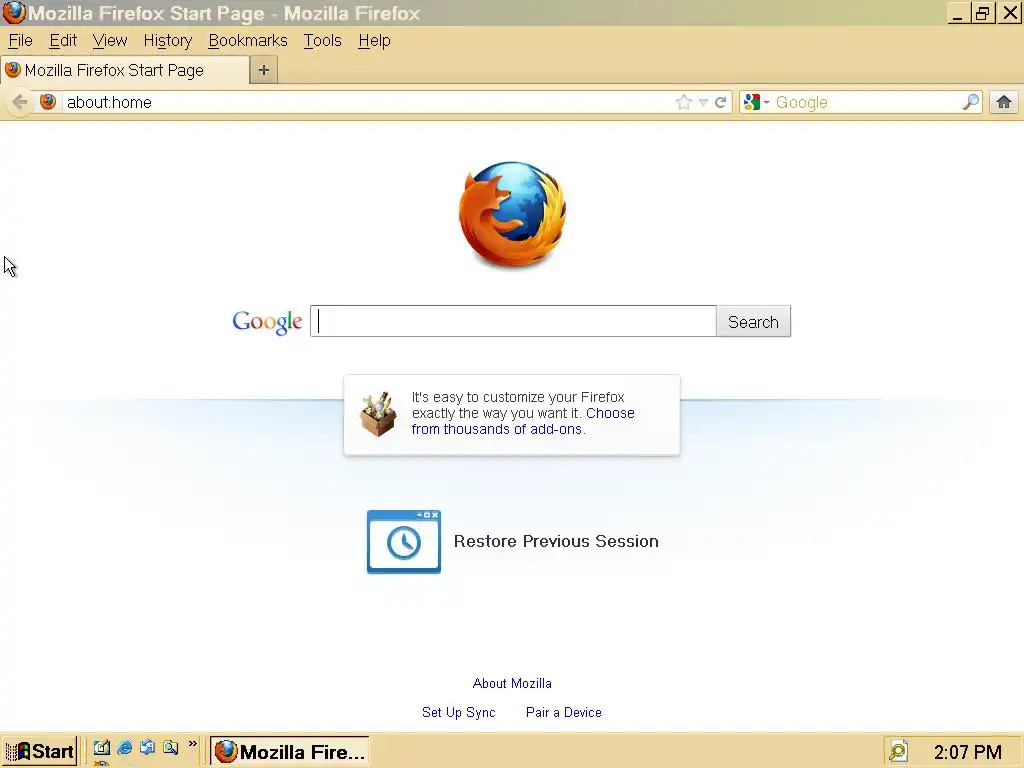Open the File menu

click(x=20, y=40)
